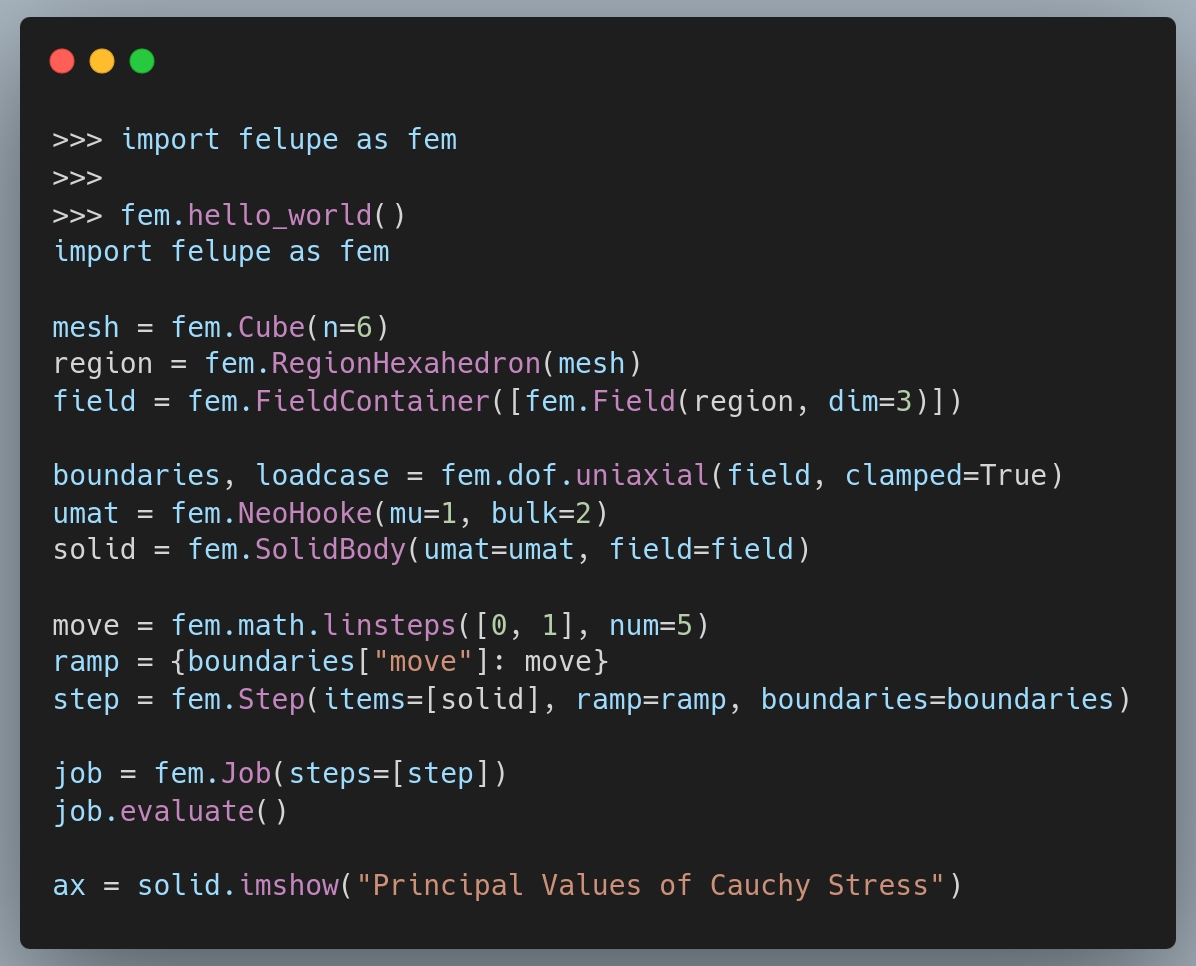Click "FieldContainer" in the field line

372,401
